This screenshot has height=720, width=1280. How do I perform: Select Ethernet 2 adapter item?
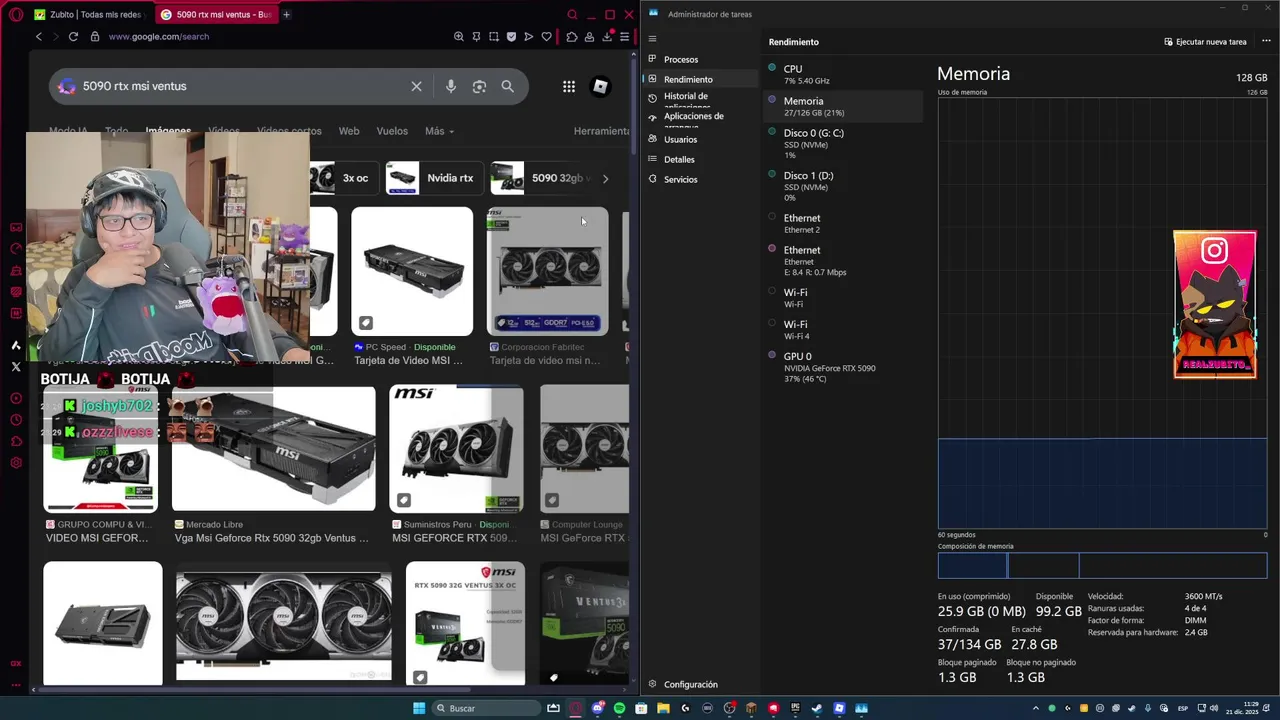843,223
